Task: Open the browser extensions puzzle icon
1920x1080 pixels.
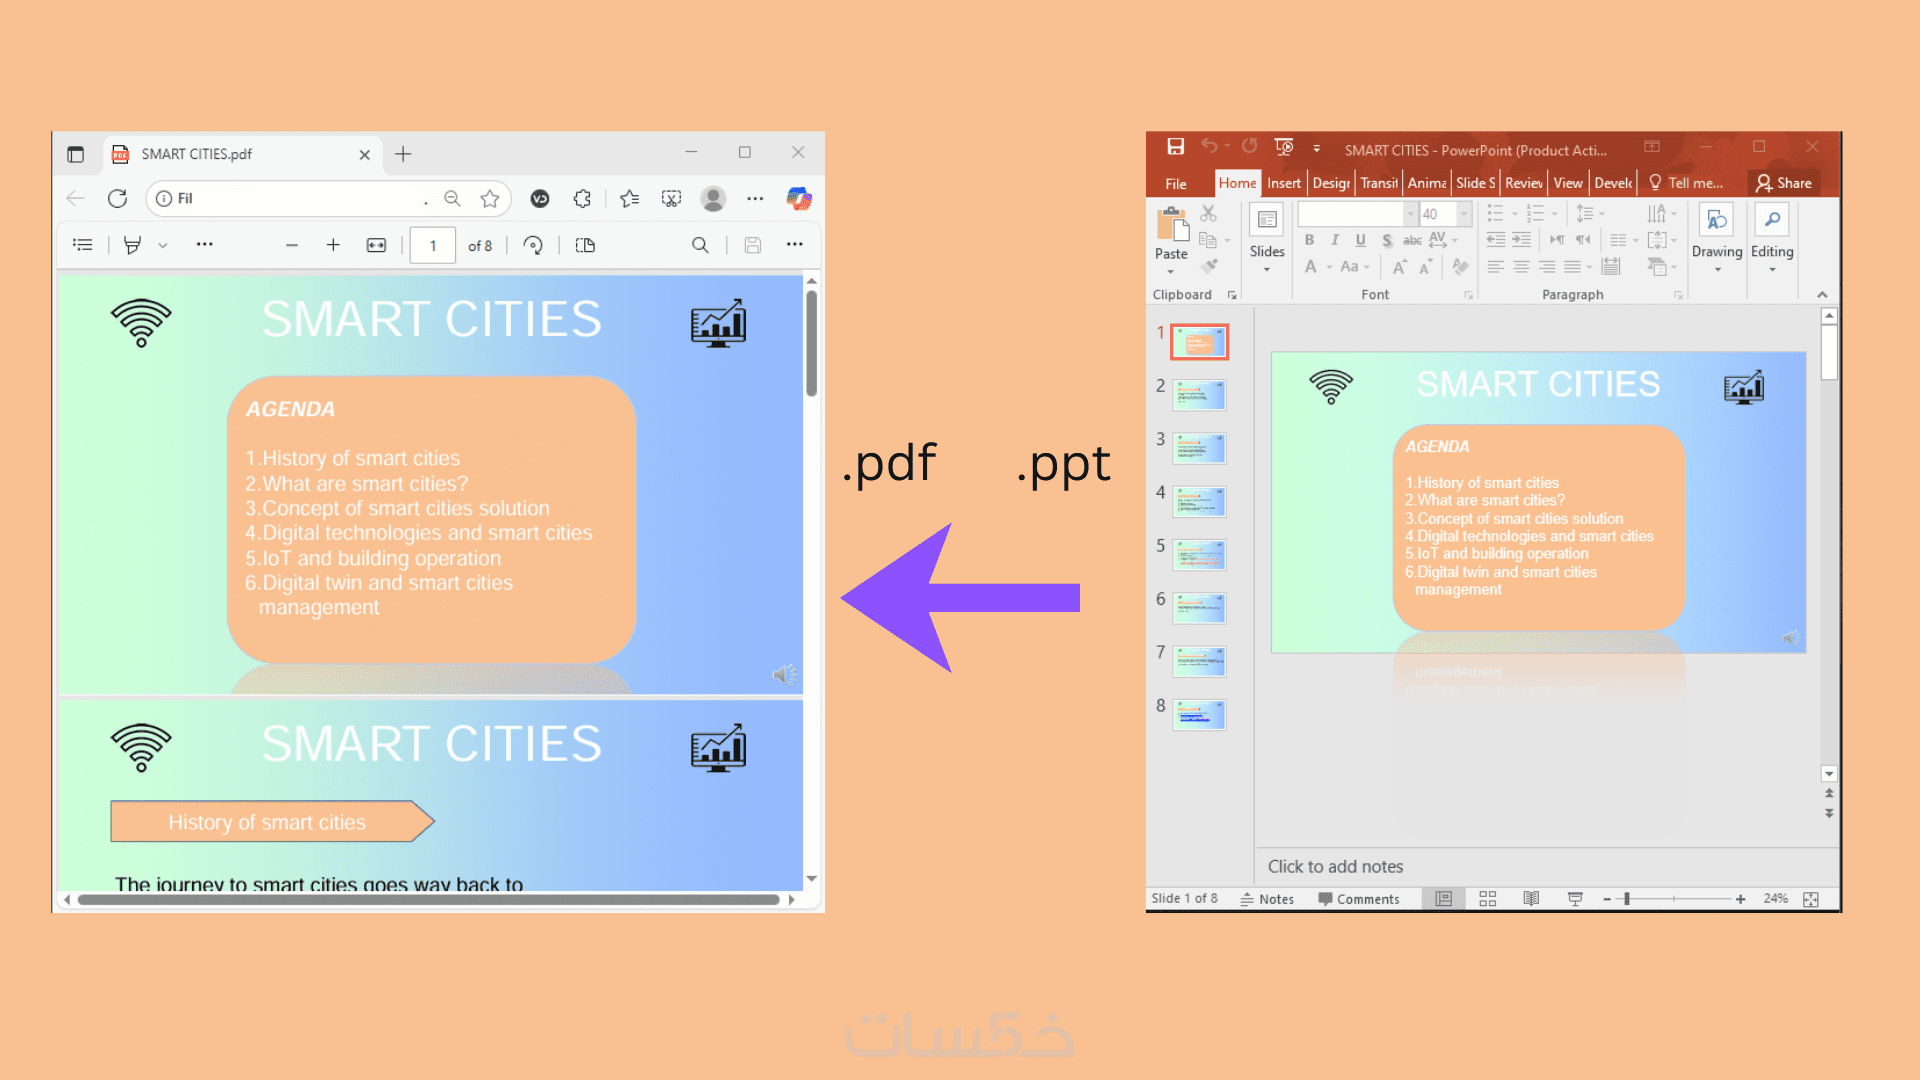Action: coord(582,198)
